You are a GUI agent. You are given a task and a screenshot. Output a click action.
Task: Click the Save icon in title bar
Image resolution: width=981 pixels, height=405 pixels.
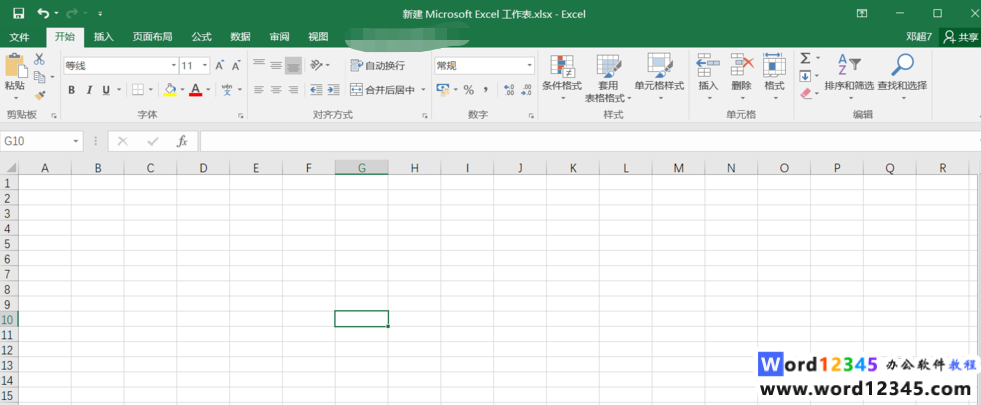[x=19, y=13]
